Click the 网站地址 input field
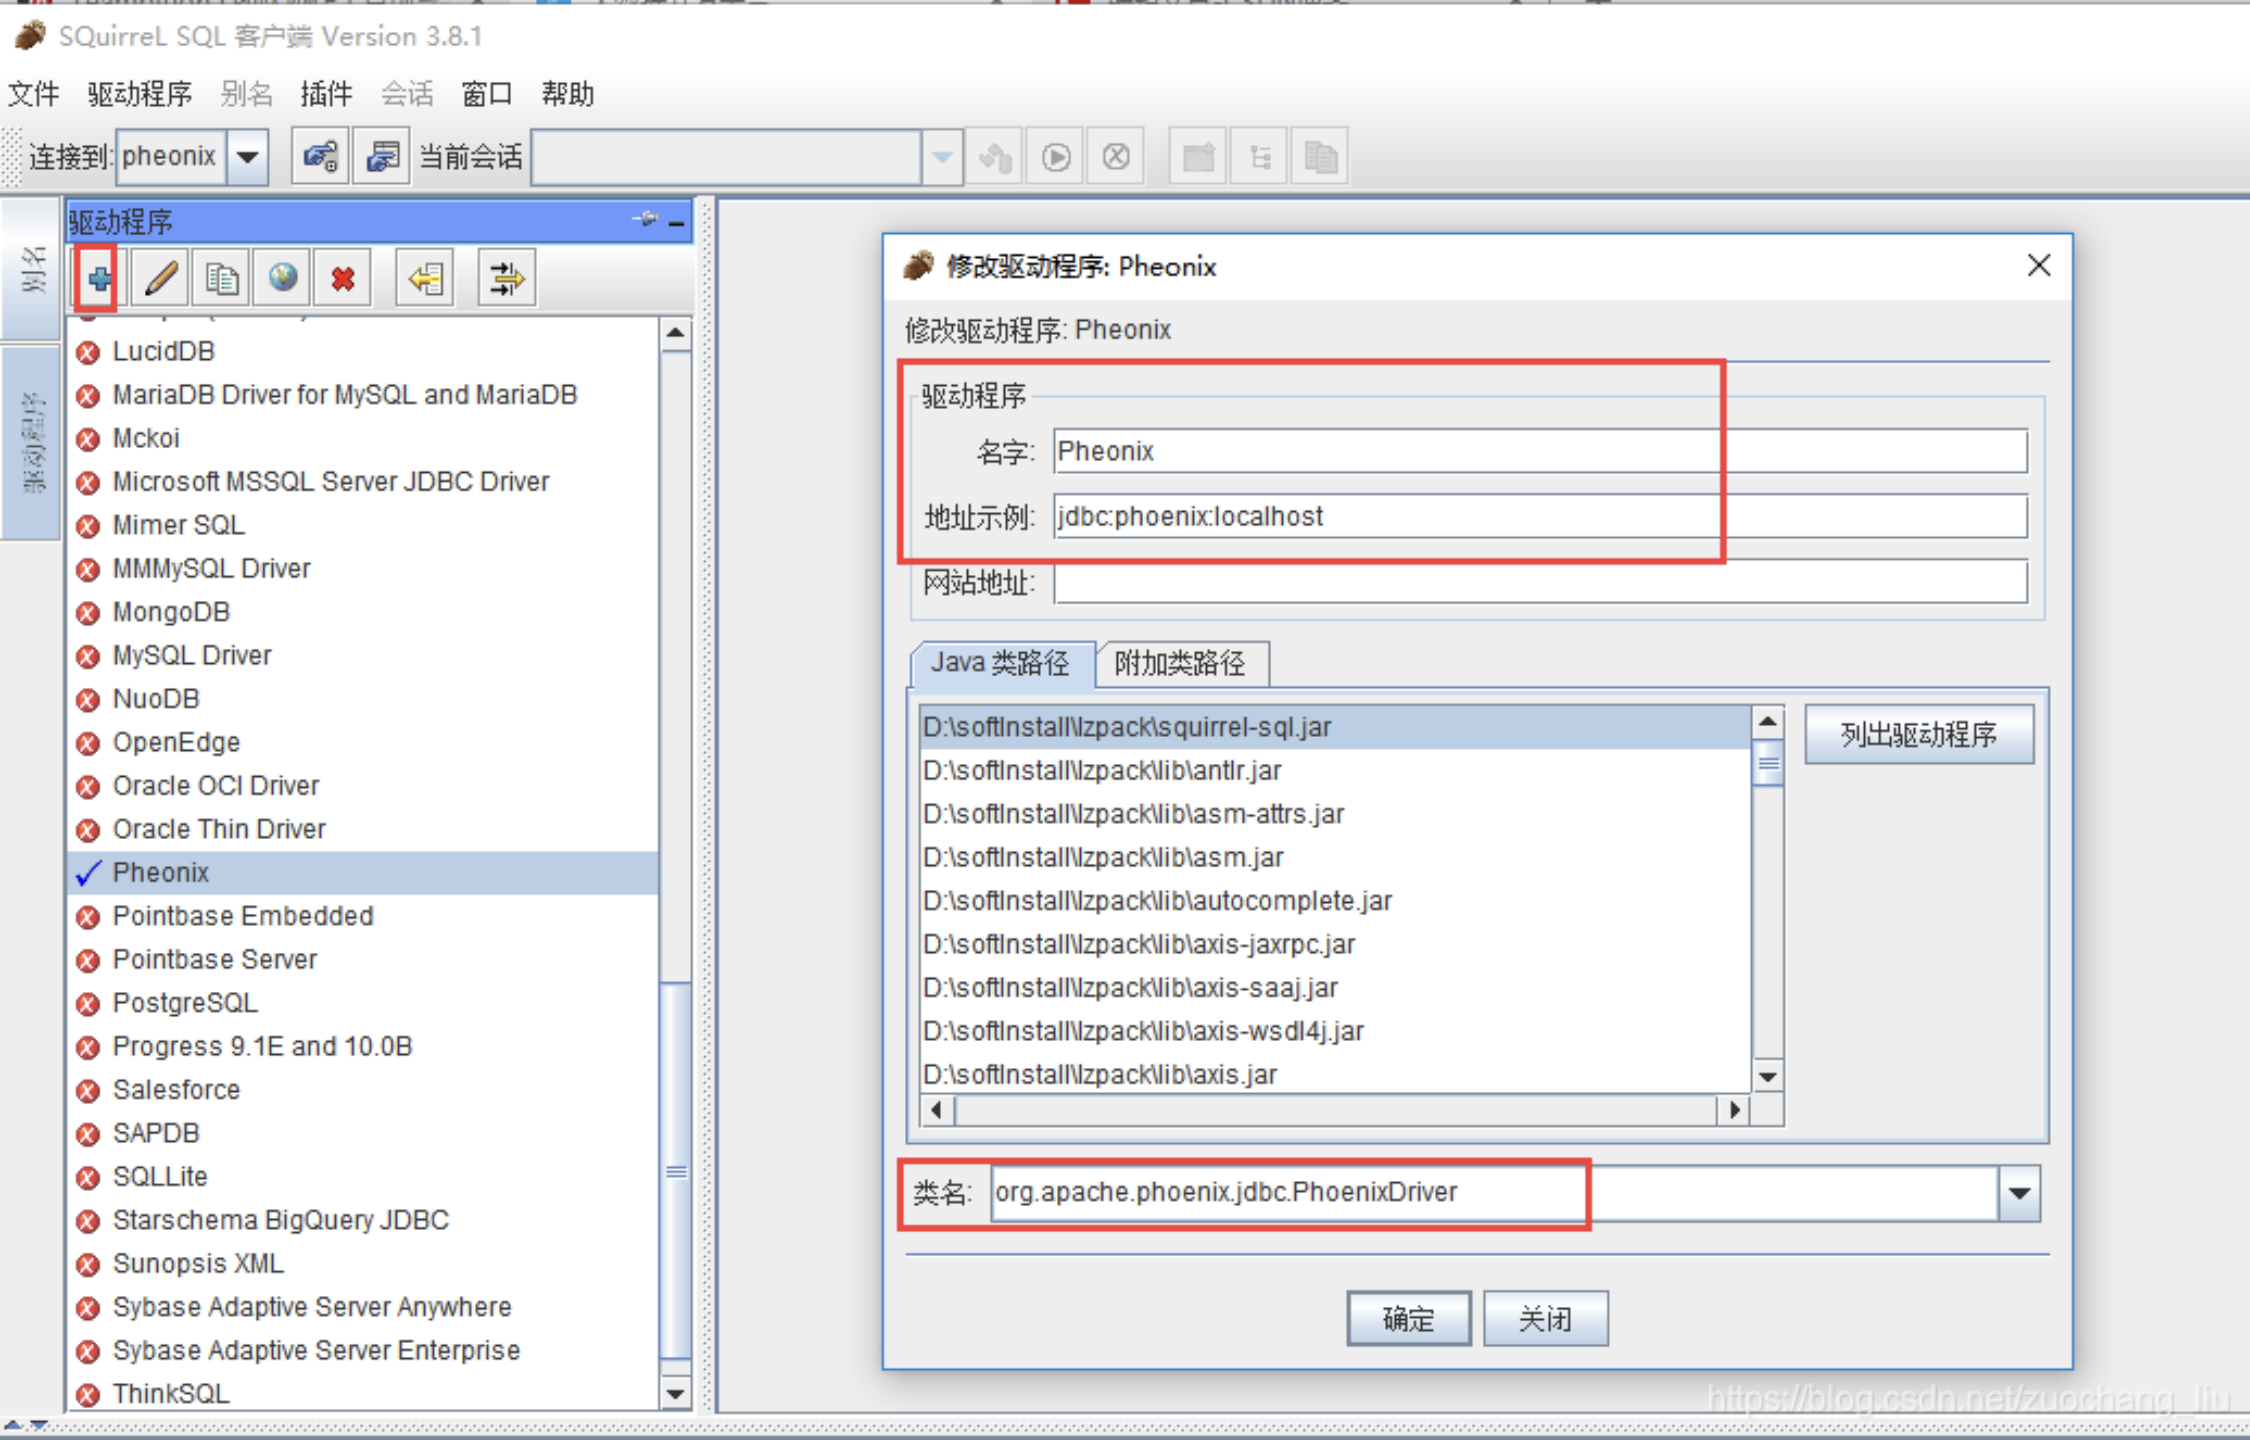The width and height of the screenshot is (2250, 1440). pos(1540,582)
